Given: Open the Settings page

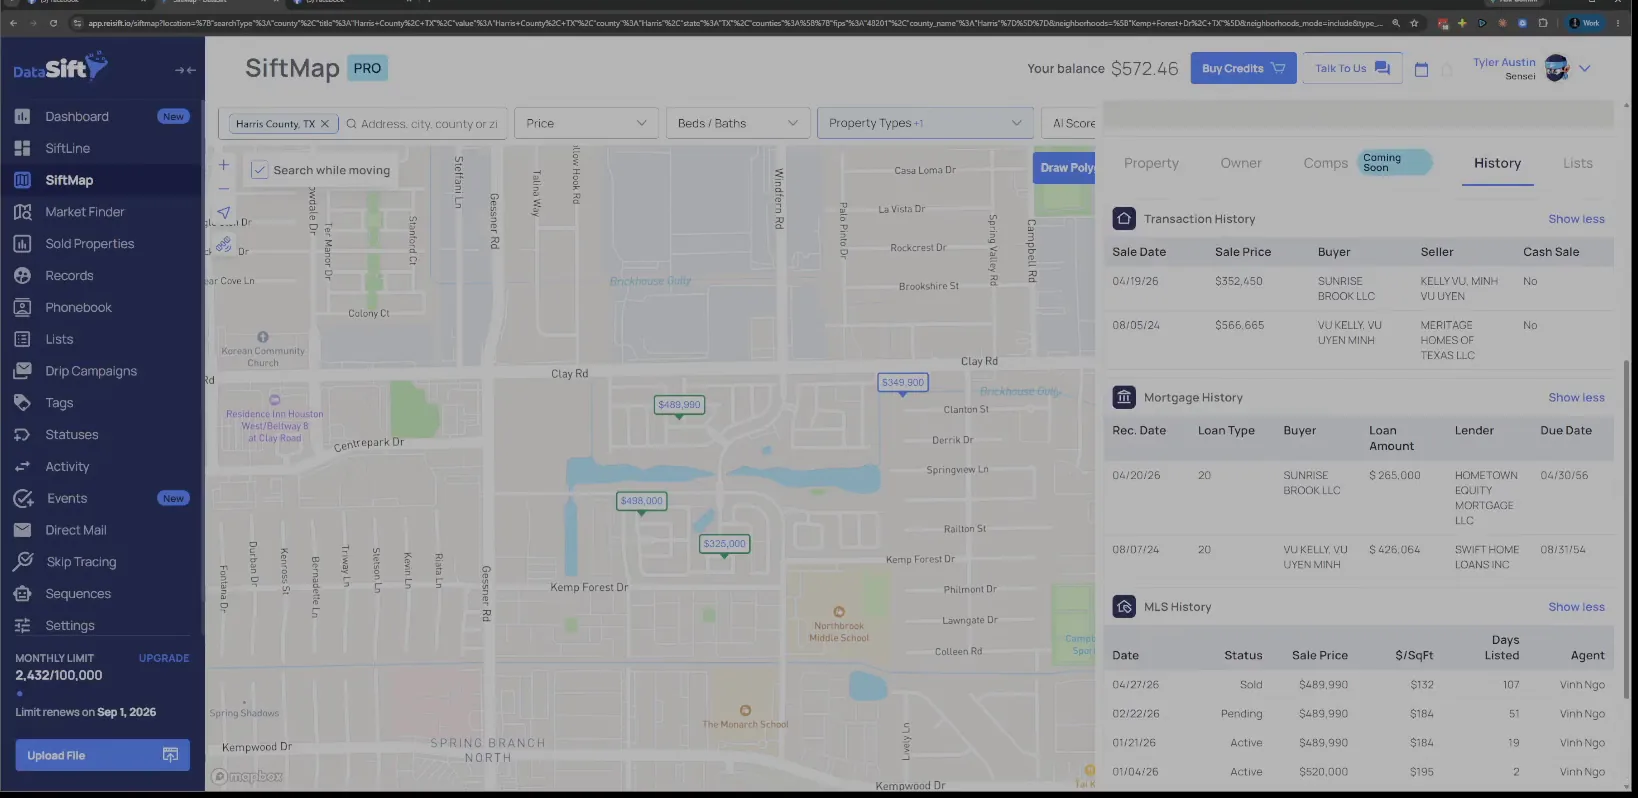Looking at the screenshot, I should [x=69, y=626].
